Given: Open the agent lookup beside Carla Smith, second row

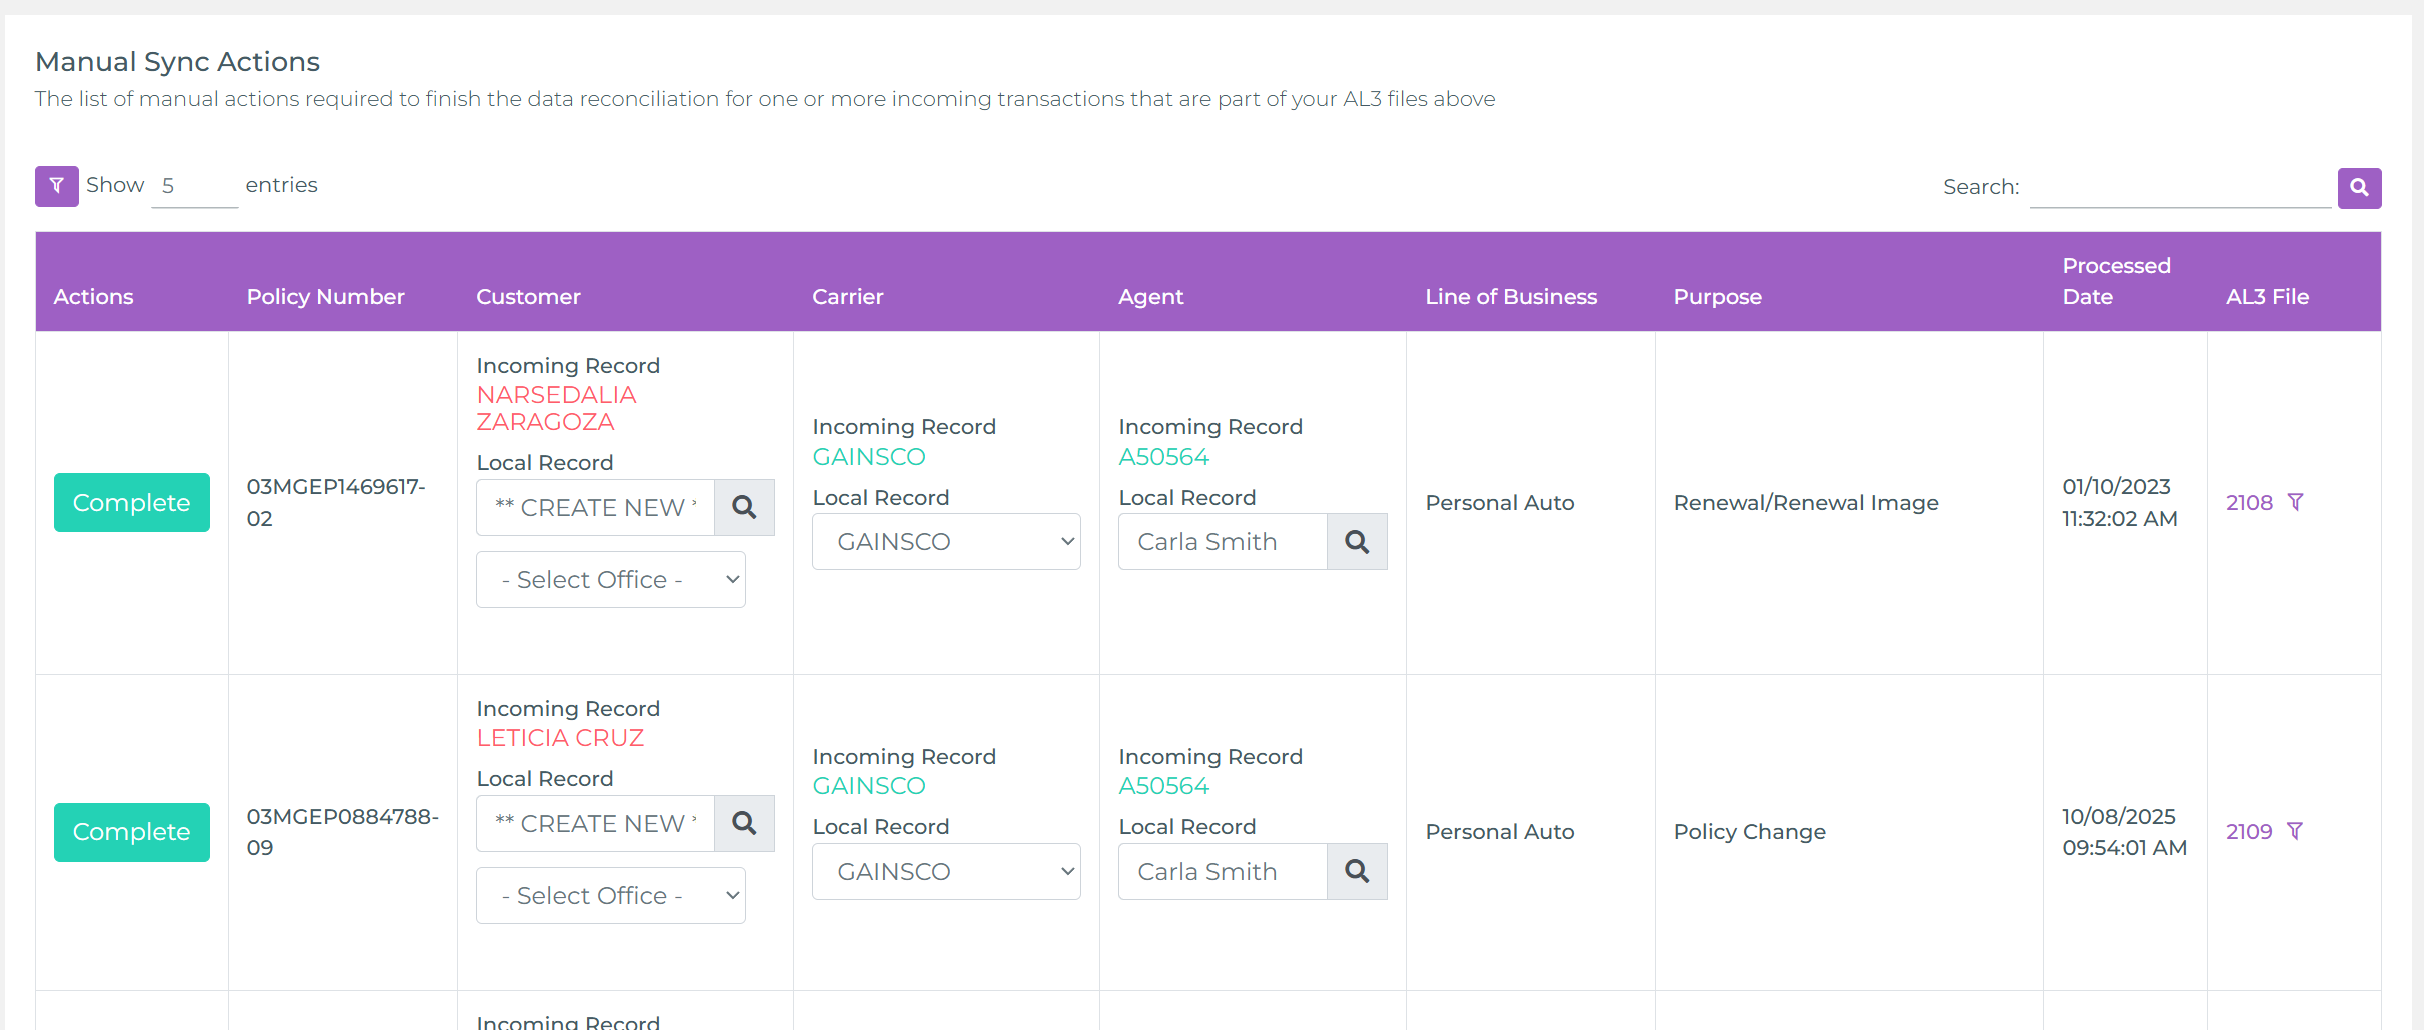Looking at the screenshot, I should [x=1356, y=871].
